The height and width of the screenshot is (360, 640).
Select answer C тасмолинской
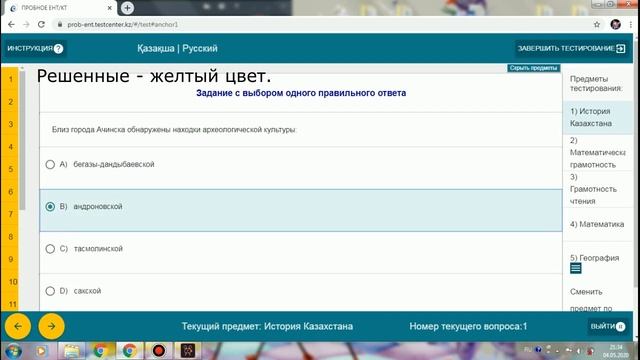tap(301, 249)
